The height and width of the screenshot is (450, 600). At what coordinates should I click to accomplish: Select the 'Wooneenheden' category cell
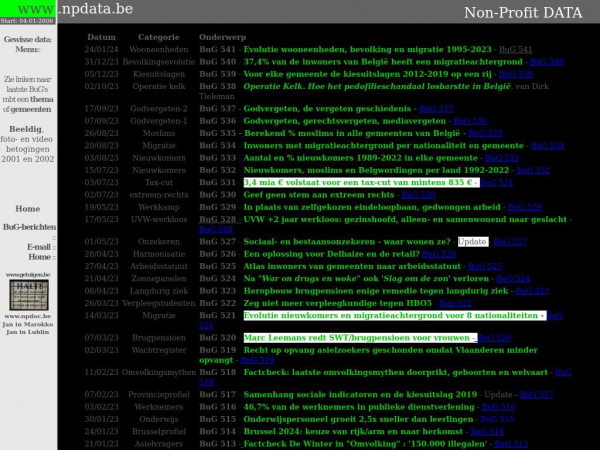pos(159,49)
